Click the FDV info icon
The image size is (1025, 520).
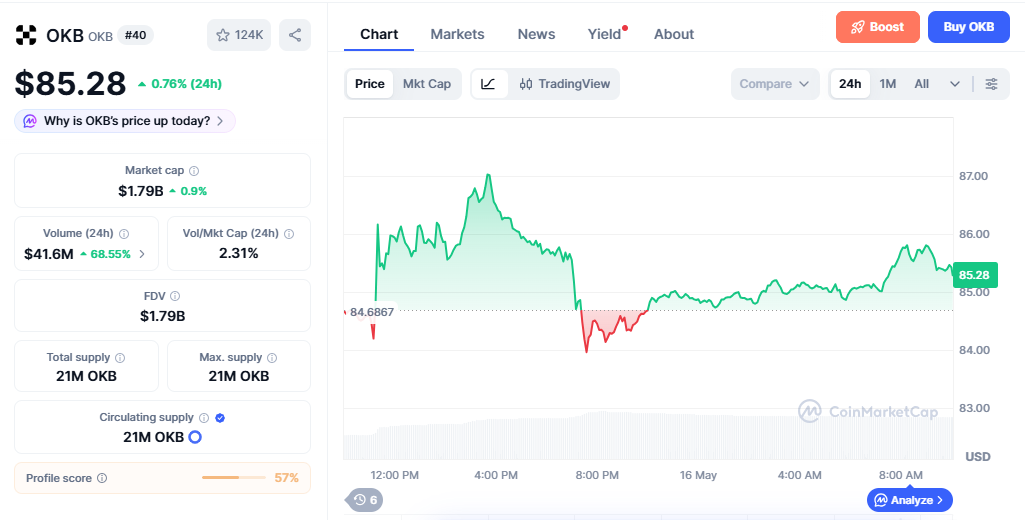(x=175, y=296)
